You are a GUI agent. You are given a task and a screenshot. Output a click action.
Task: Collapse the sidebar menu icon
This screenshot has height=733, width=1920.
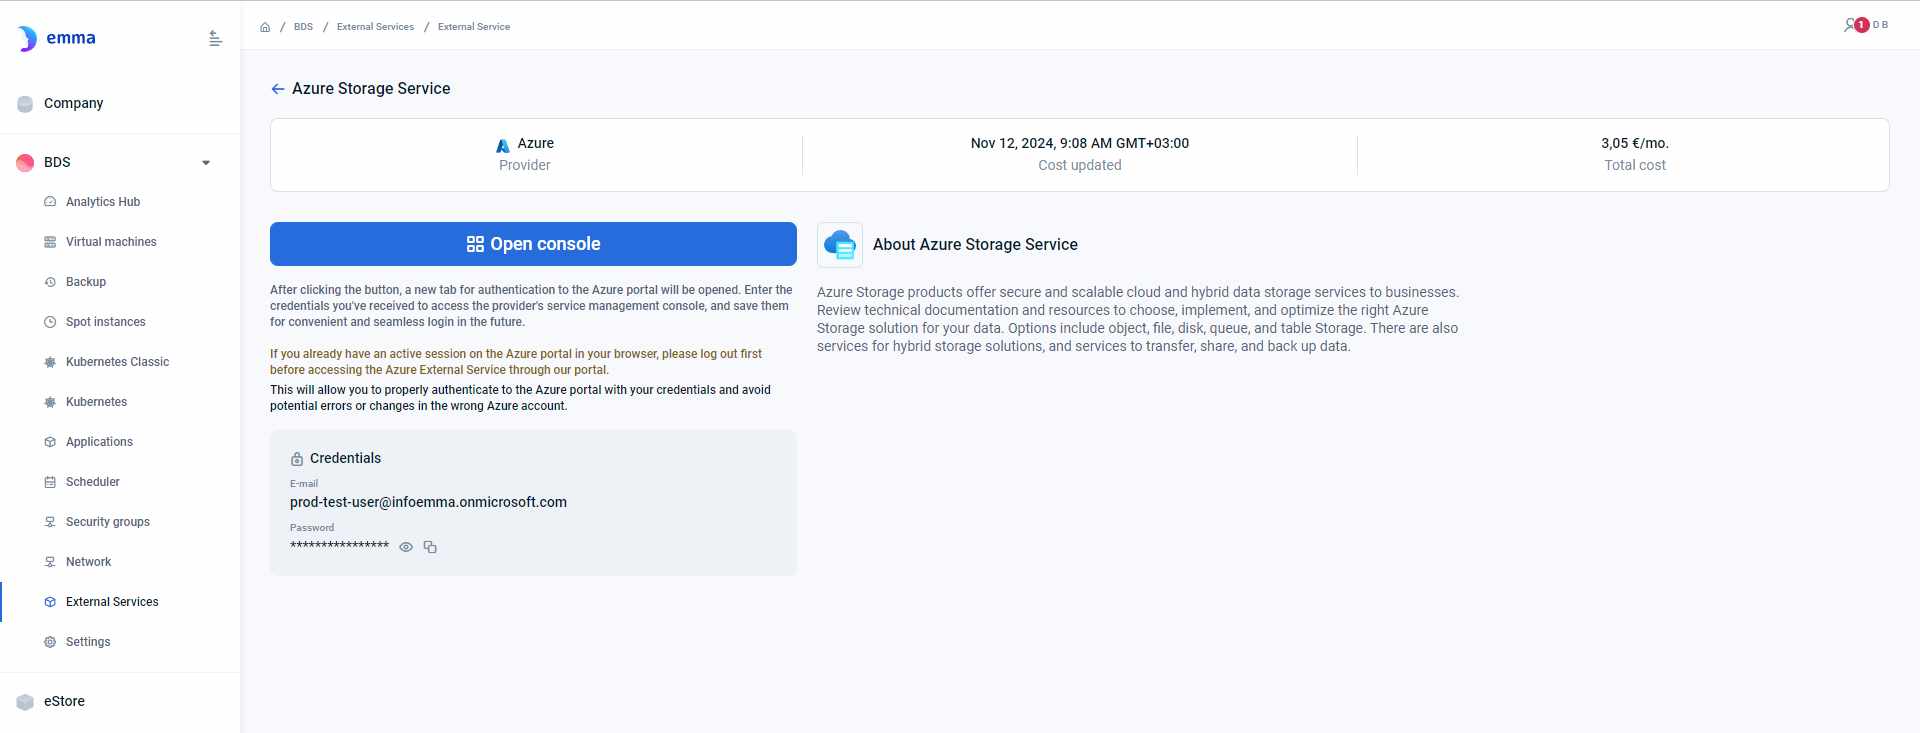pos(215,39)
